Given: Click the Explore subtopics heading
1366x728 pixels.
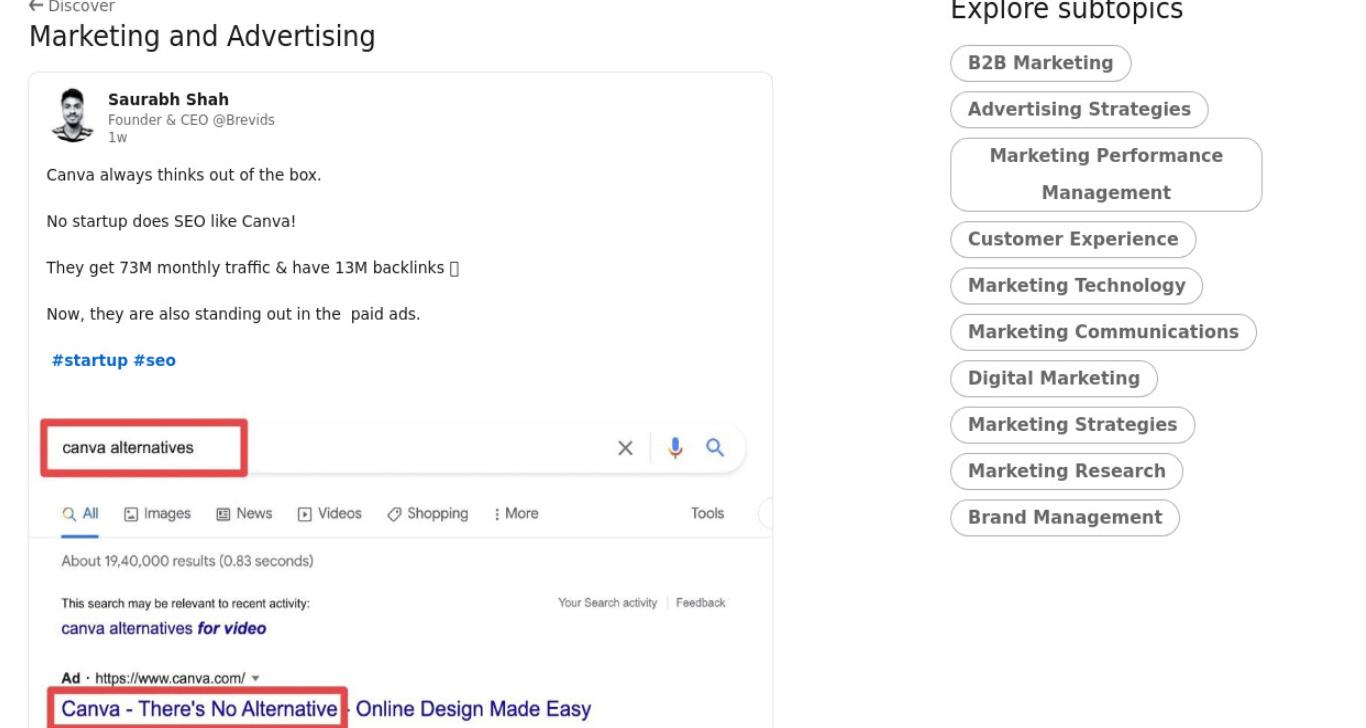Looking at the screenshot, I should pyautogui.click(x=1066, y=10).
